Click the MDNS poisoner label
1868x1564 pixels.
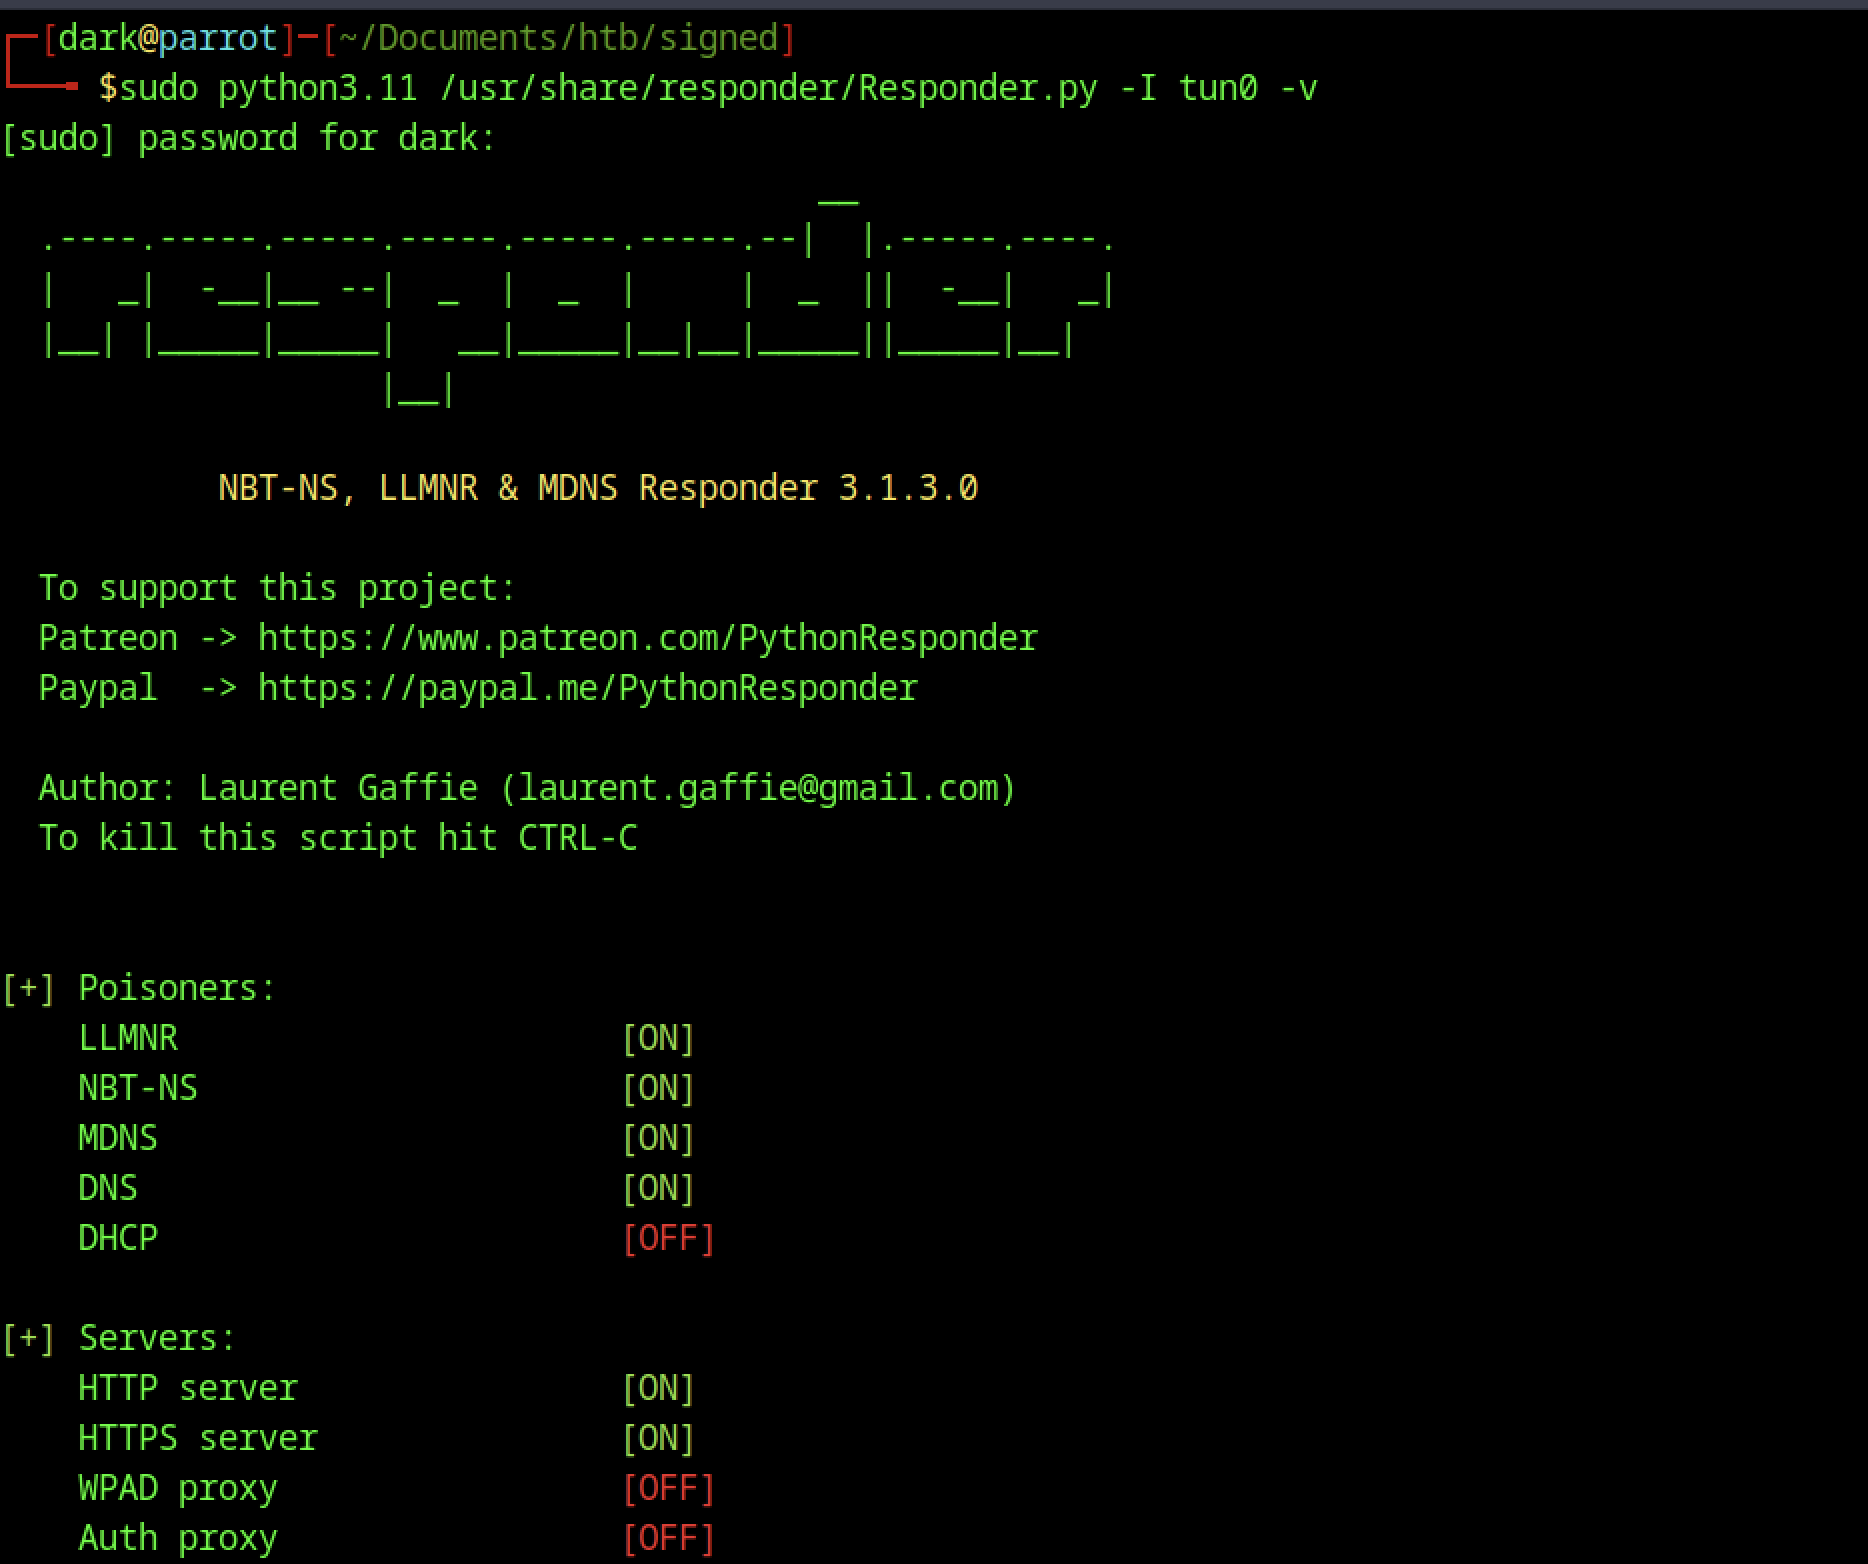[118, 1138]
